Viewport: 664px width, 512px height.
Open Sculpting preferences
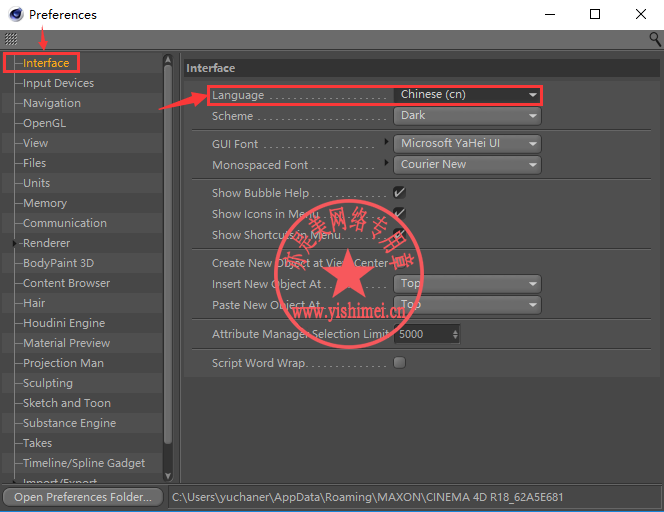[48, 383]
